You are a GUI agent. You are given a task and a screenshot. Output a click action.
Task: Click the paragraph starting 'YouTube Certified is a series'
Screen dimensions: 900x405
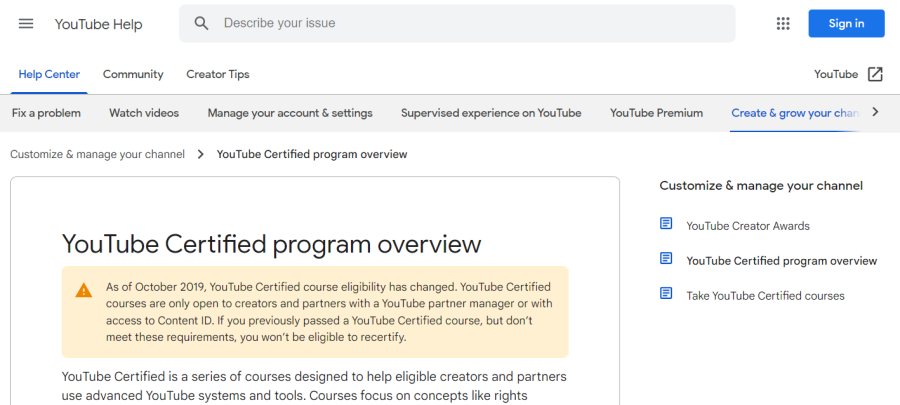tap(315, 387)
